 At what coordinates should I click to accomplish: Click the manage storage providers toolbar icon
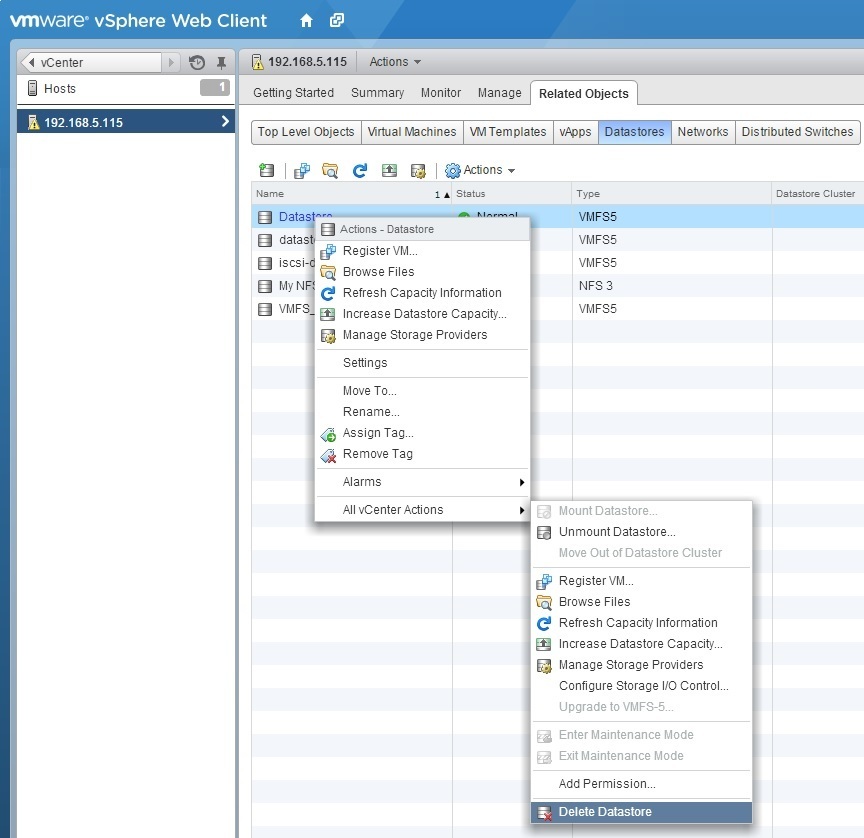(418, 171)
